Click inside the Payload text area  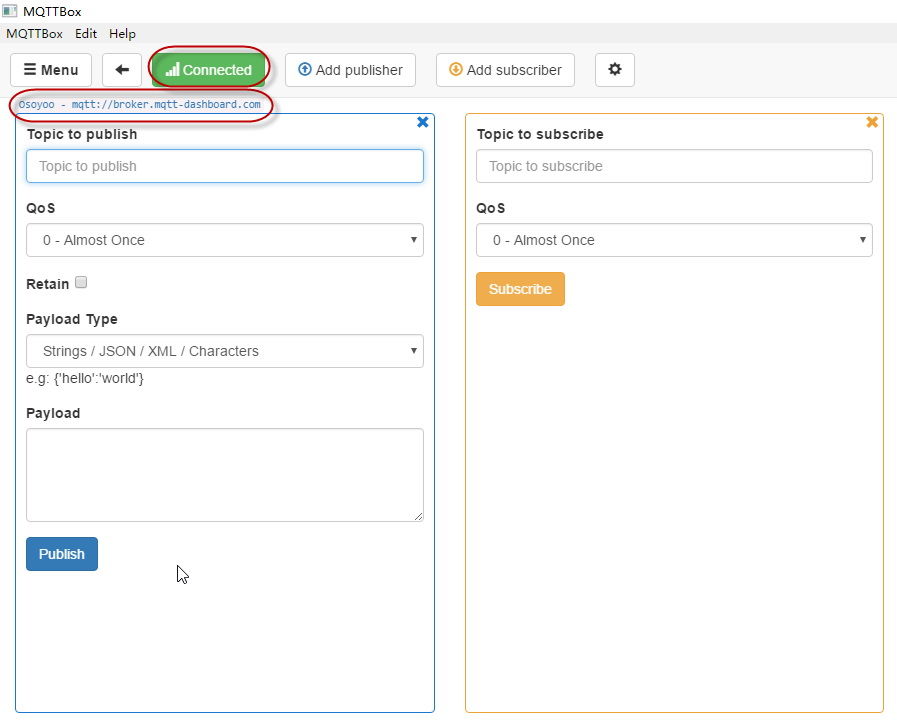click(x=225, y=475)
